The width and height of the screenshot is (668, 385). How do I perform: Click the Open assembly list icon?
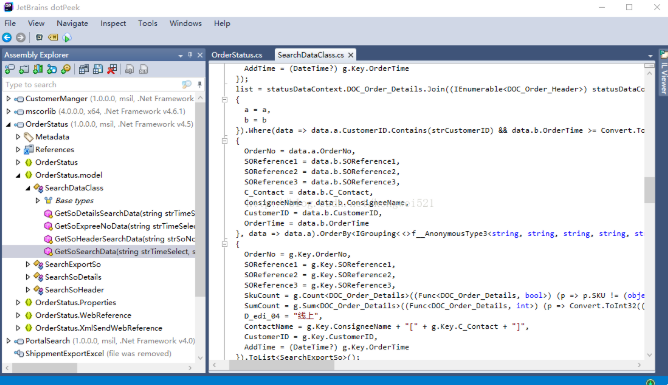84,69
